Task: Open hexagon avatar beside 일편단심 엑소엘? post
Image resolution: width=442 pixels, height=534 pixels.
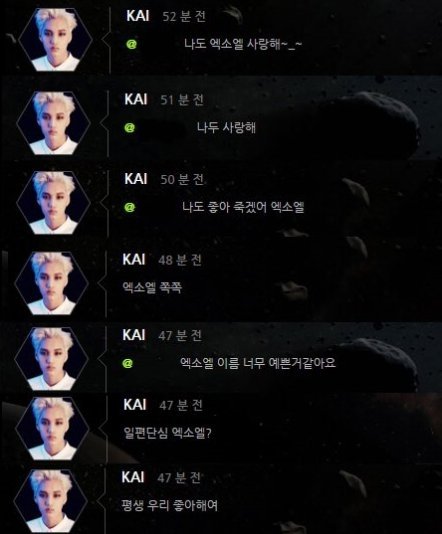Action: (x=52, y=428)
